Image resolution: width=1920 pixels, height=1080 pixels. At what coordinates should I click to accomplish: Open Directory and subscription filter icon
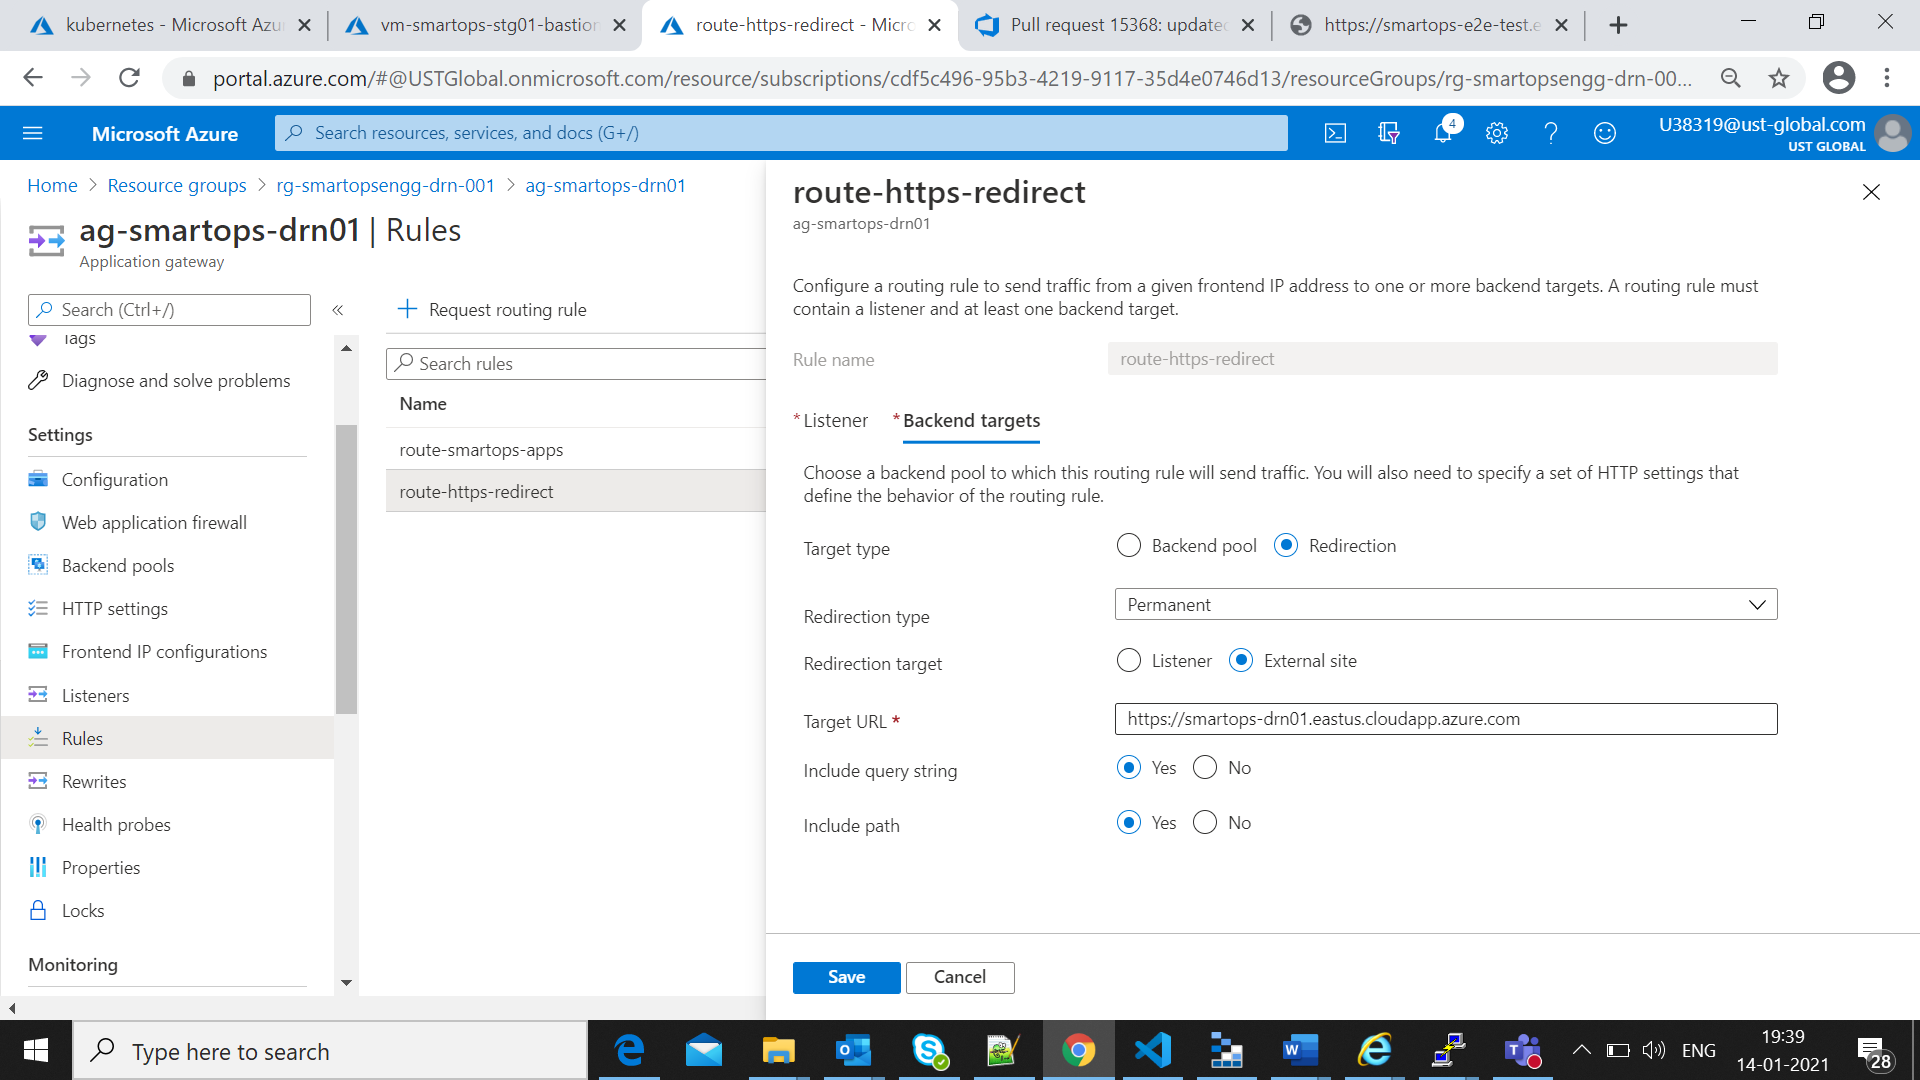tap(1389, 133)
